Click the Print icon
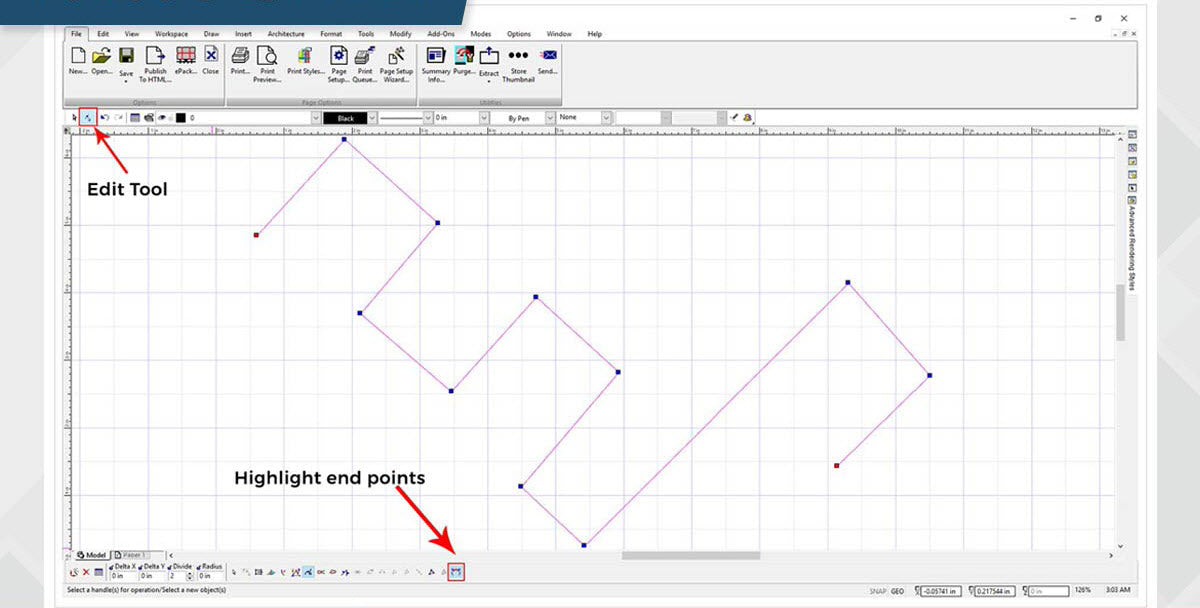The image size is (1200, 608). [x=241, y=55]
